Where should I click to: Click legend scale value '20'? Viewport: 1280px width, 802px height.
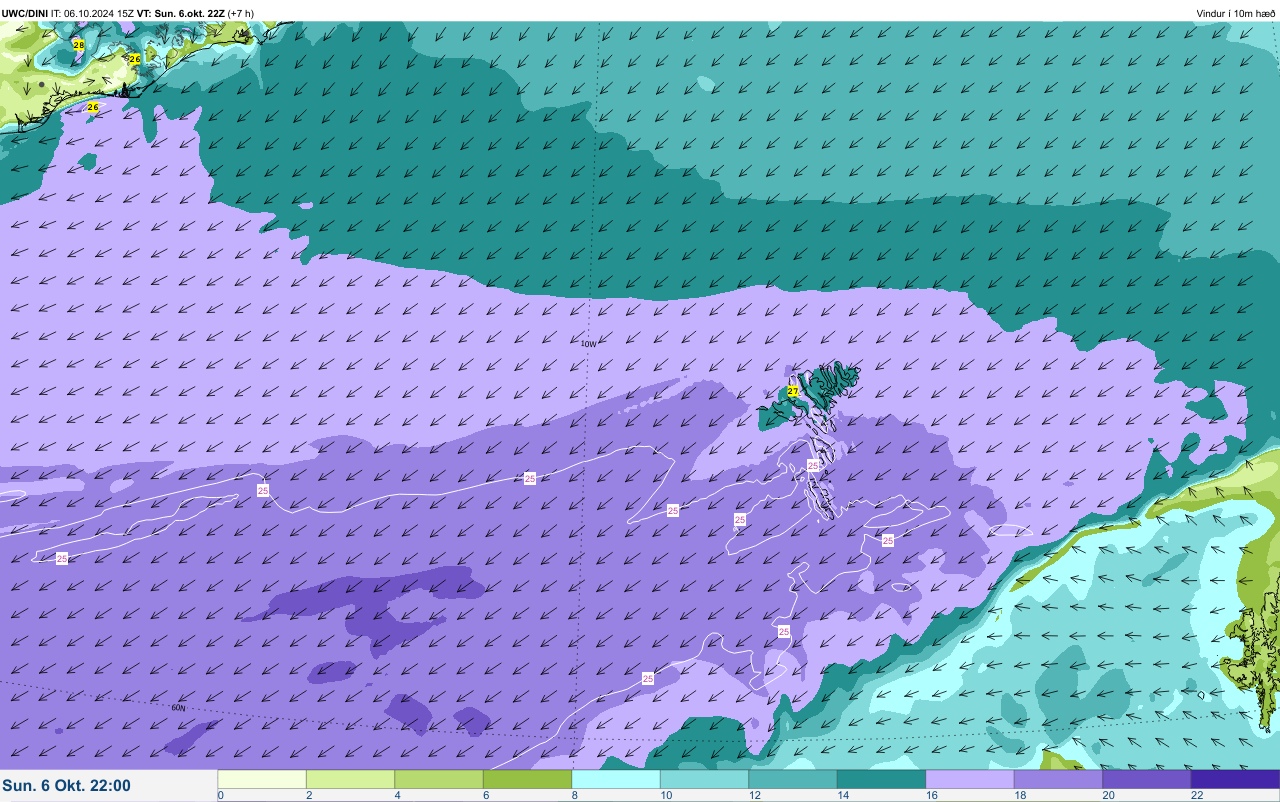[x=1108, y=796]
